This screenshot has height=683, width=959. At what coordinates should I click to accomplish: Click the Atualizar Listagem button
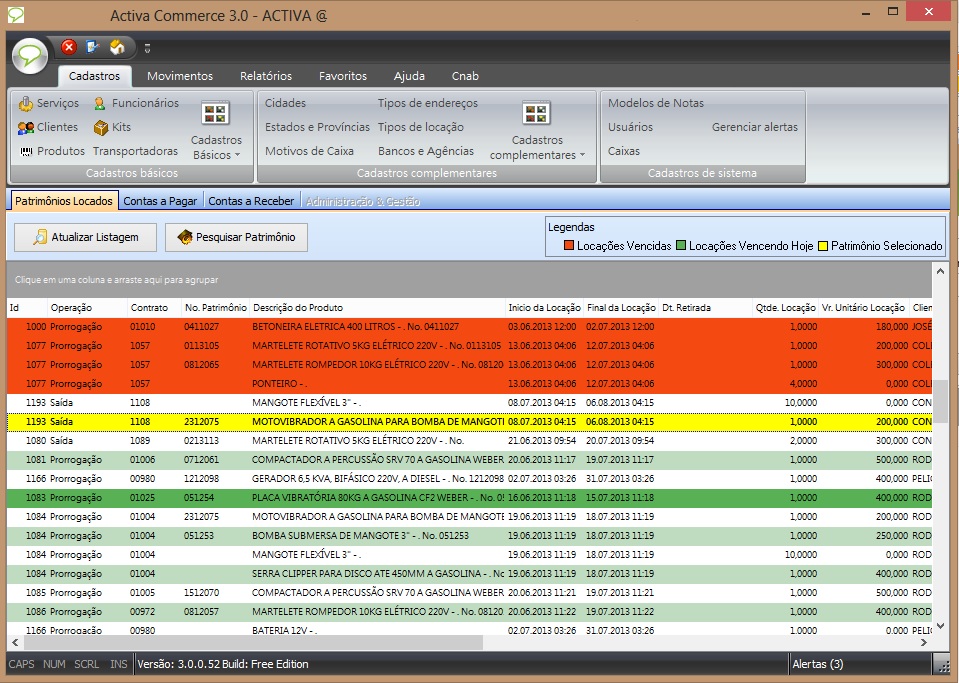[x=88, y=237]
